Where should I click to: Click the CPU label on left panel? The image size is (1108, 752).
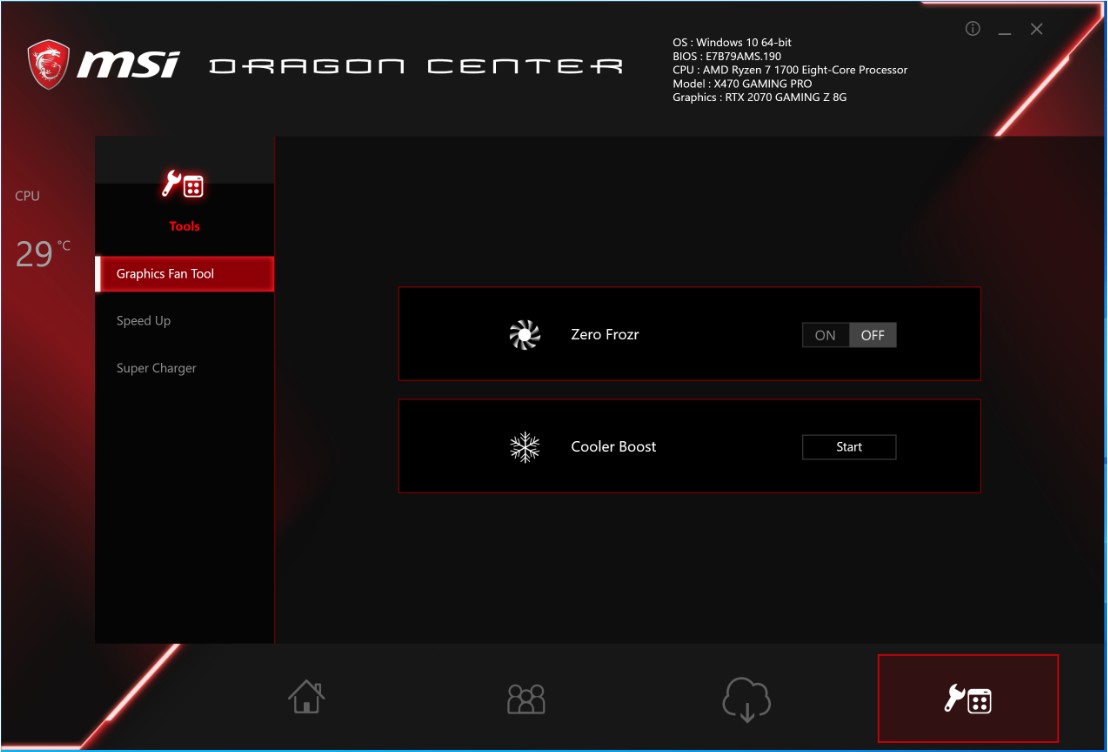tap(28, 196)
